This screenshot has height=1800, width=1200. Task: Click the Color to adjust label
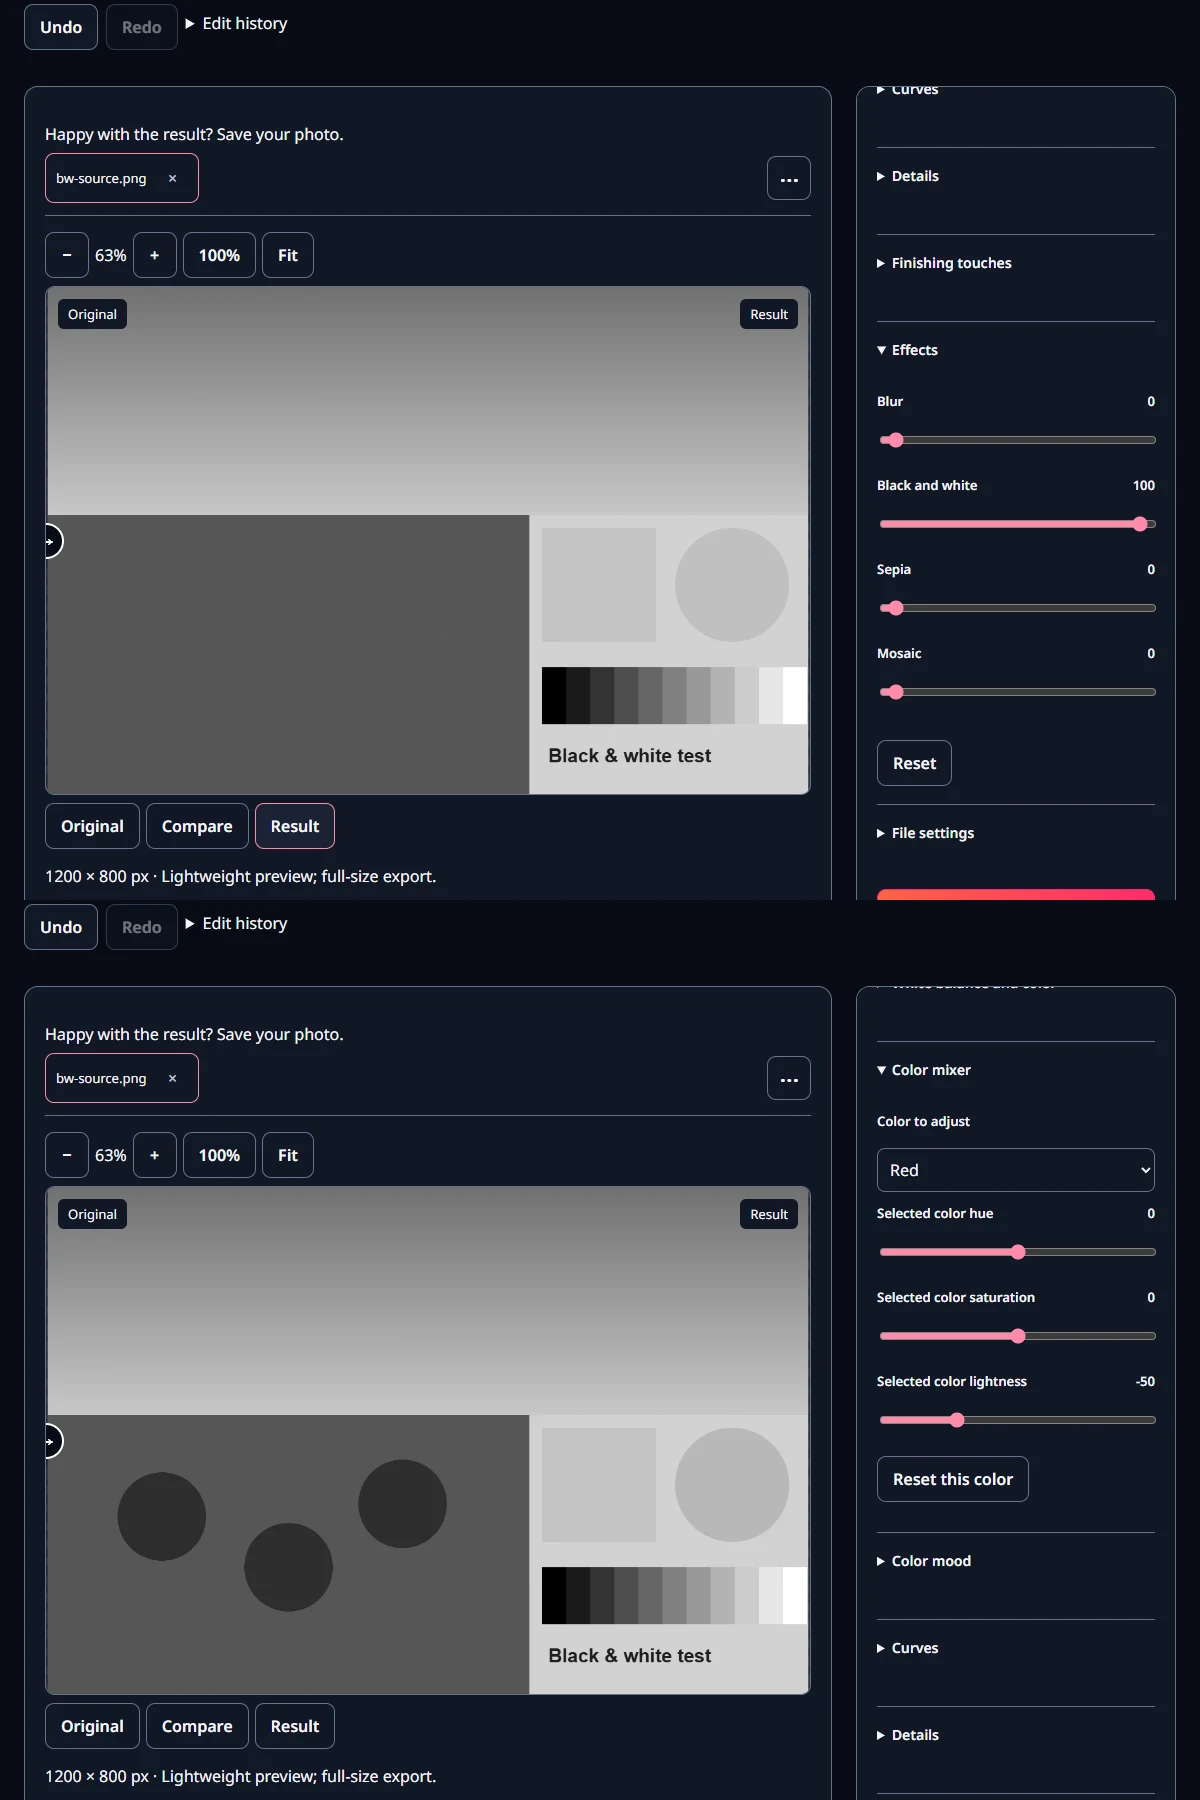[923, 1121]
